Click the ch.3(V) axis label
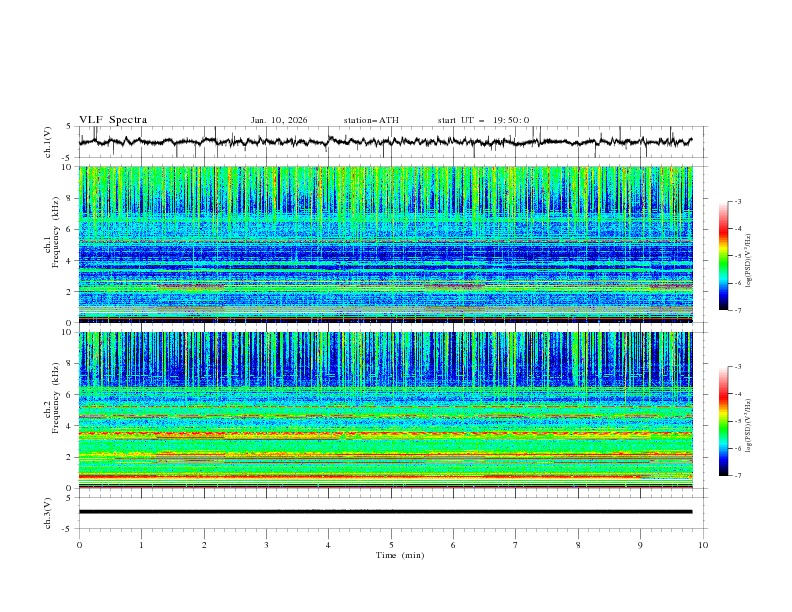The height and width of the screenshot is (612, 792). click(47, 512)
